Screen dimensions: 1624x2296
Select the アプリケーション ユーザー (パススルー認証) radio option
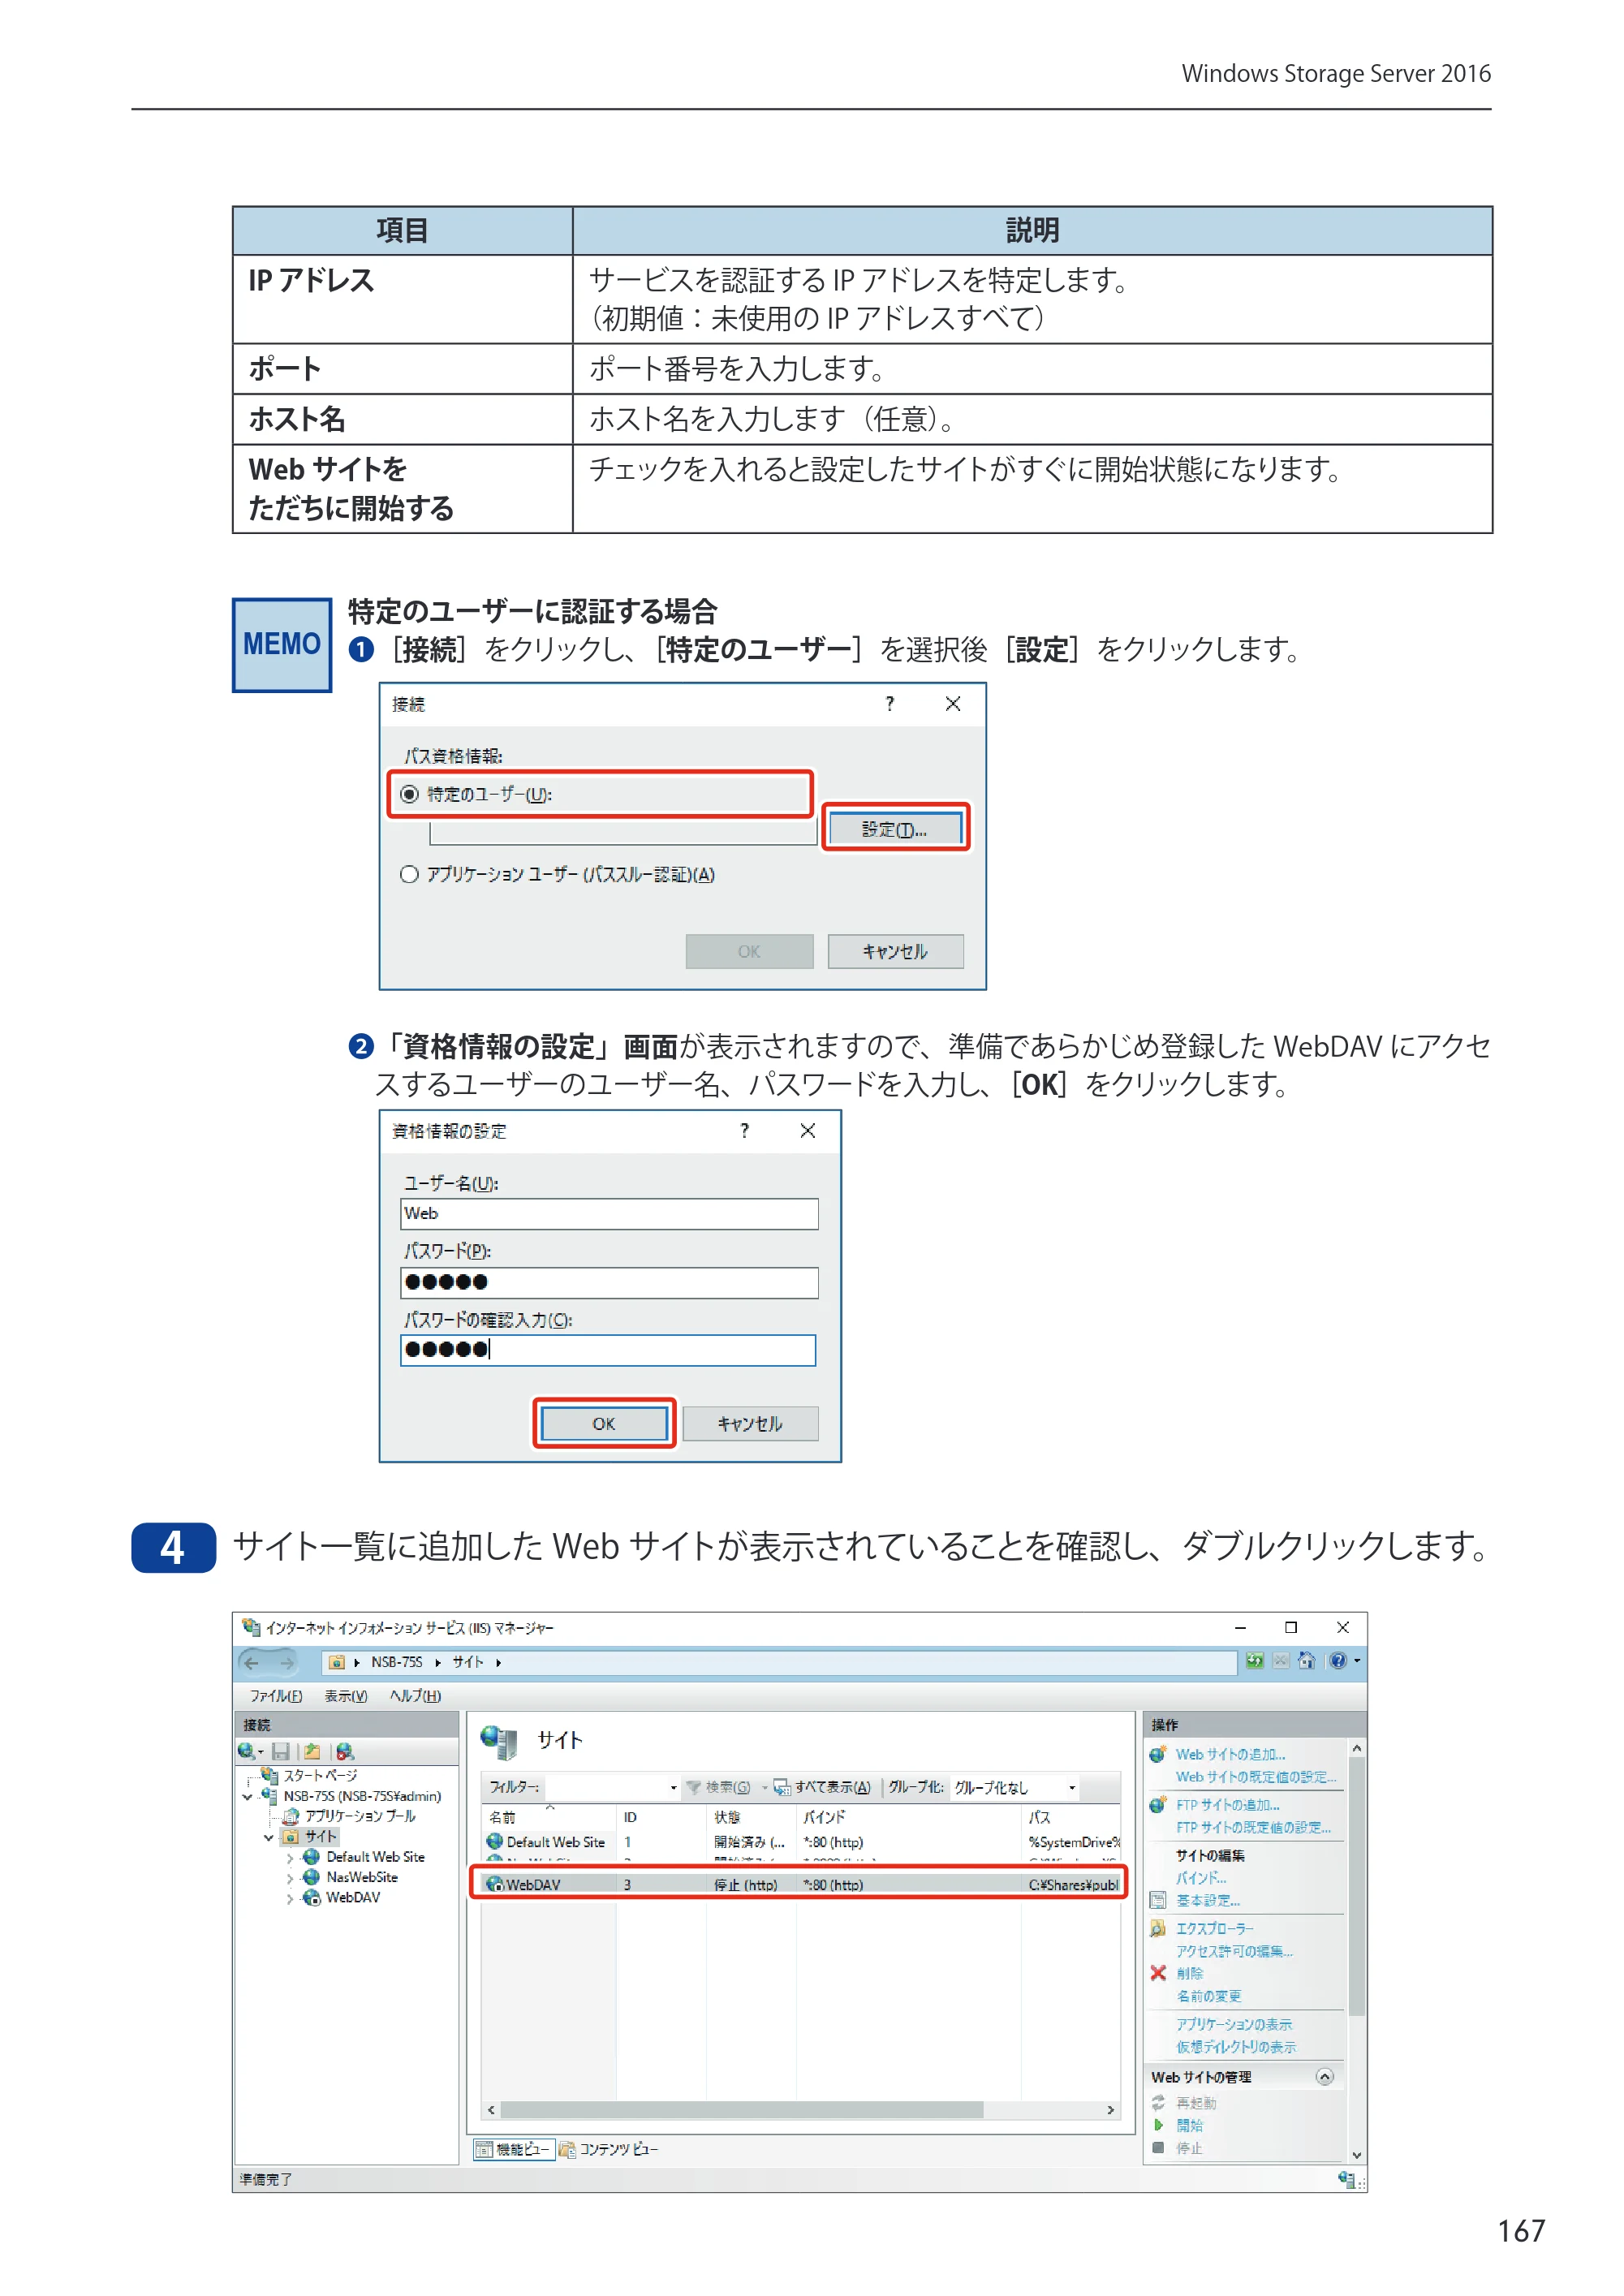coord(409,874)
